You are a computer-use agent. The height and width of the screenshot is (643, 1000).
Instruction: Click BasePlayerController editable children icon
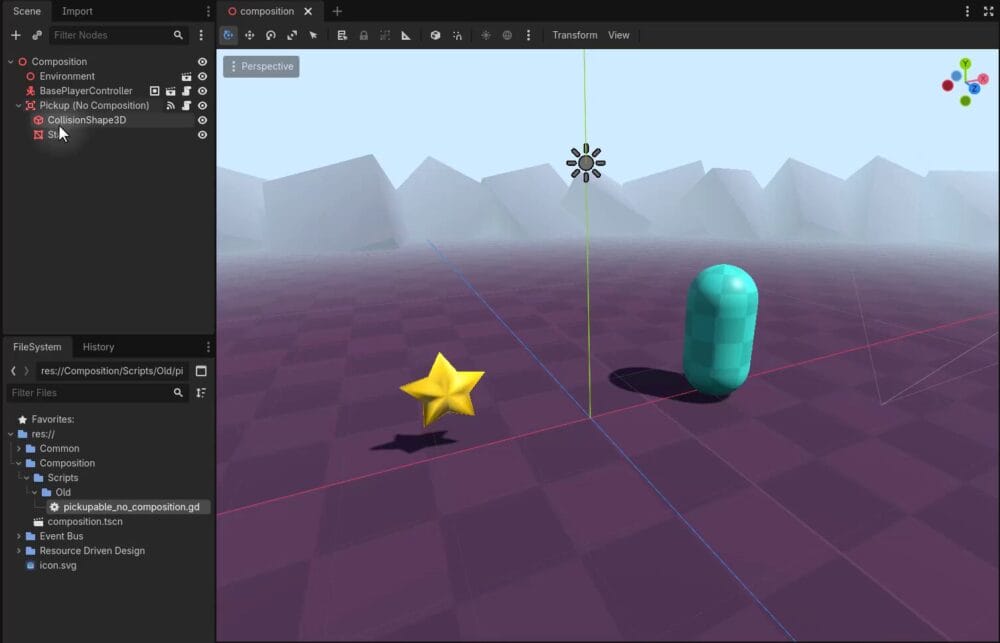pyautogui.click(x=154, y=91)
